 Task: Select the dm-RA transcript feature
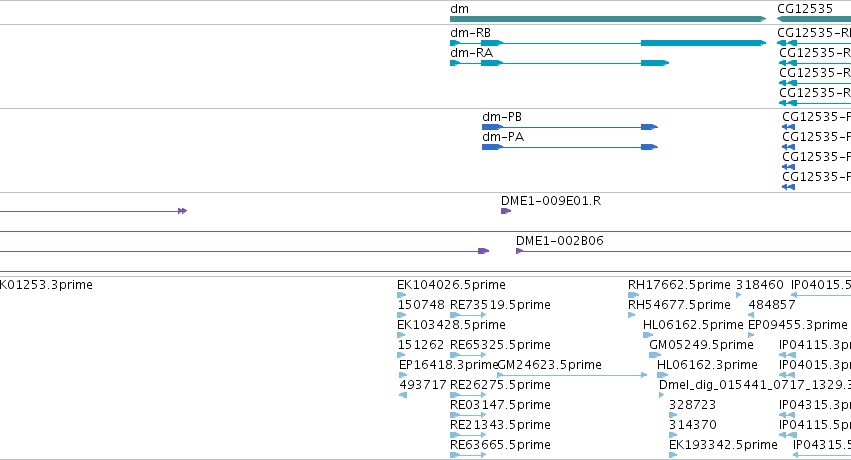560,63
